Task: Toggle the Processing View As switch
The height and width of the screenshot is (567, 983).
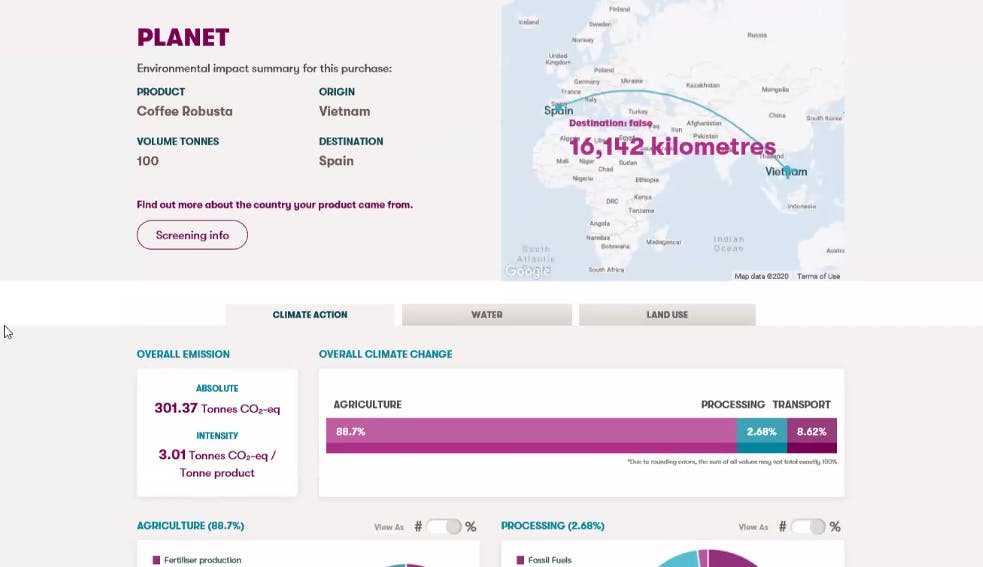Action: [x=808, y=527]
